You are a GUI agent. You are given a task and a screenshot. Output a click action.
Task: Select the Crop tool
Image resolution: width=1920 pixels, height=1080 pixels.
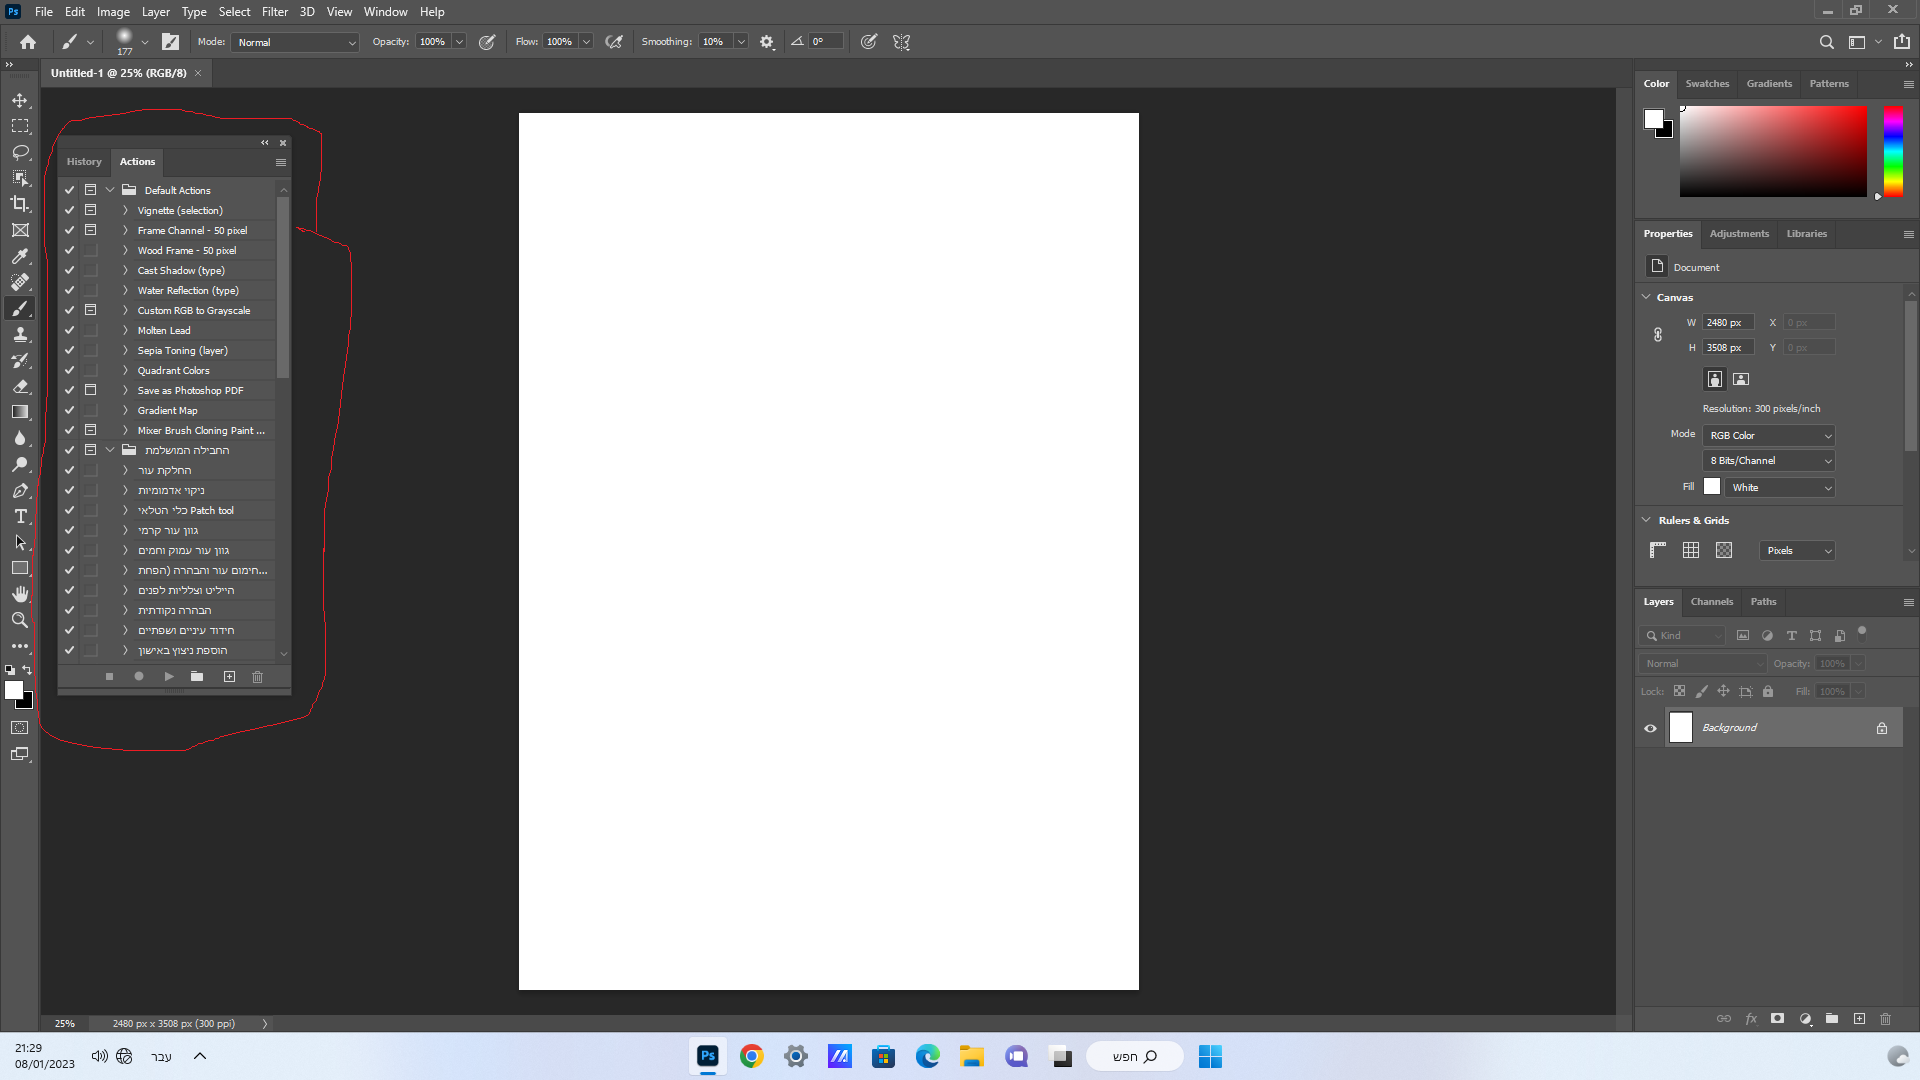(x=20, y=204)
